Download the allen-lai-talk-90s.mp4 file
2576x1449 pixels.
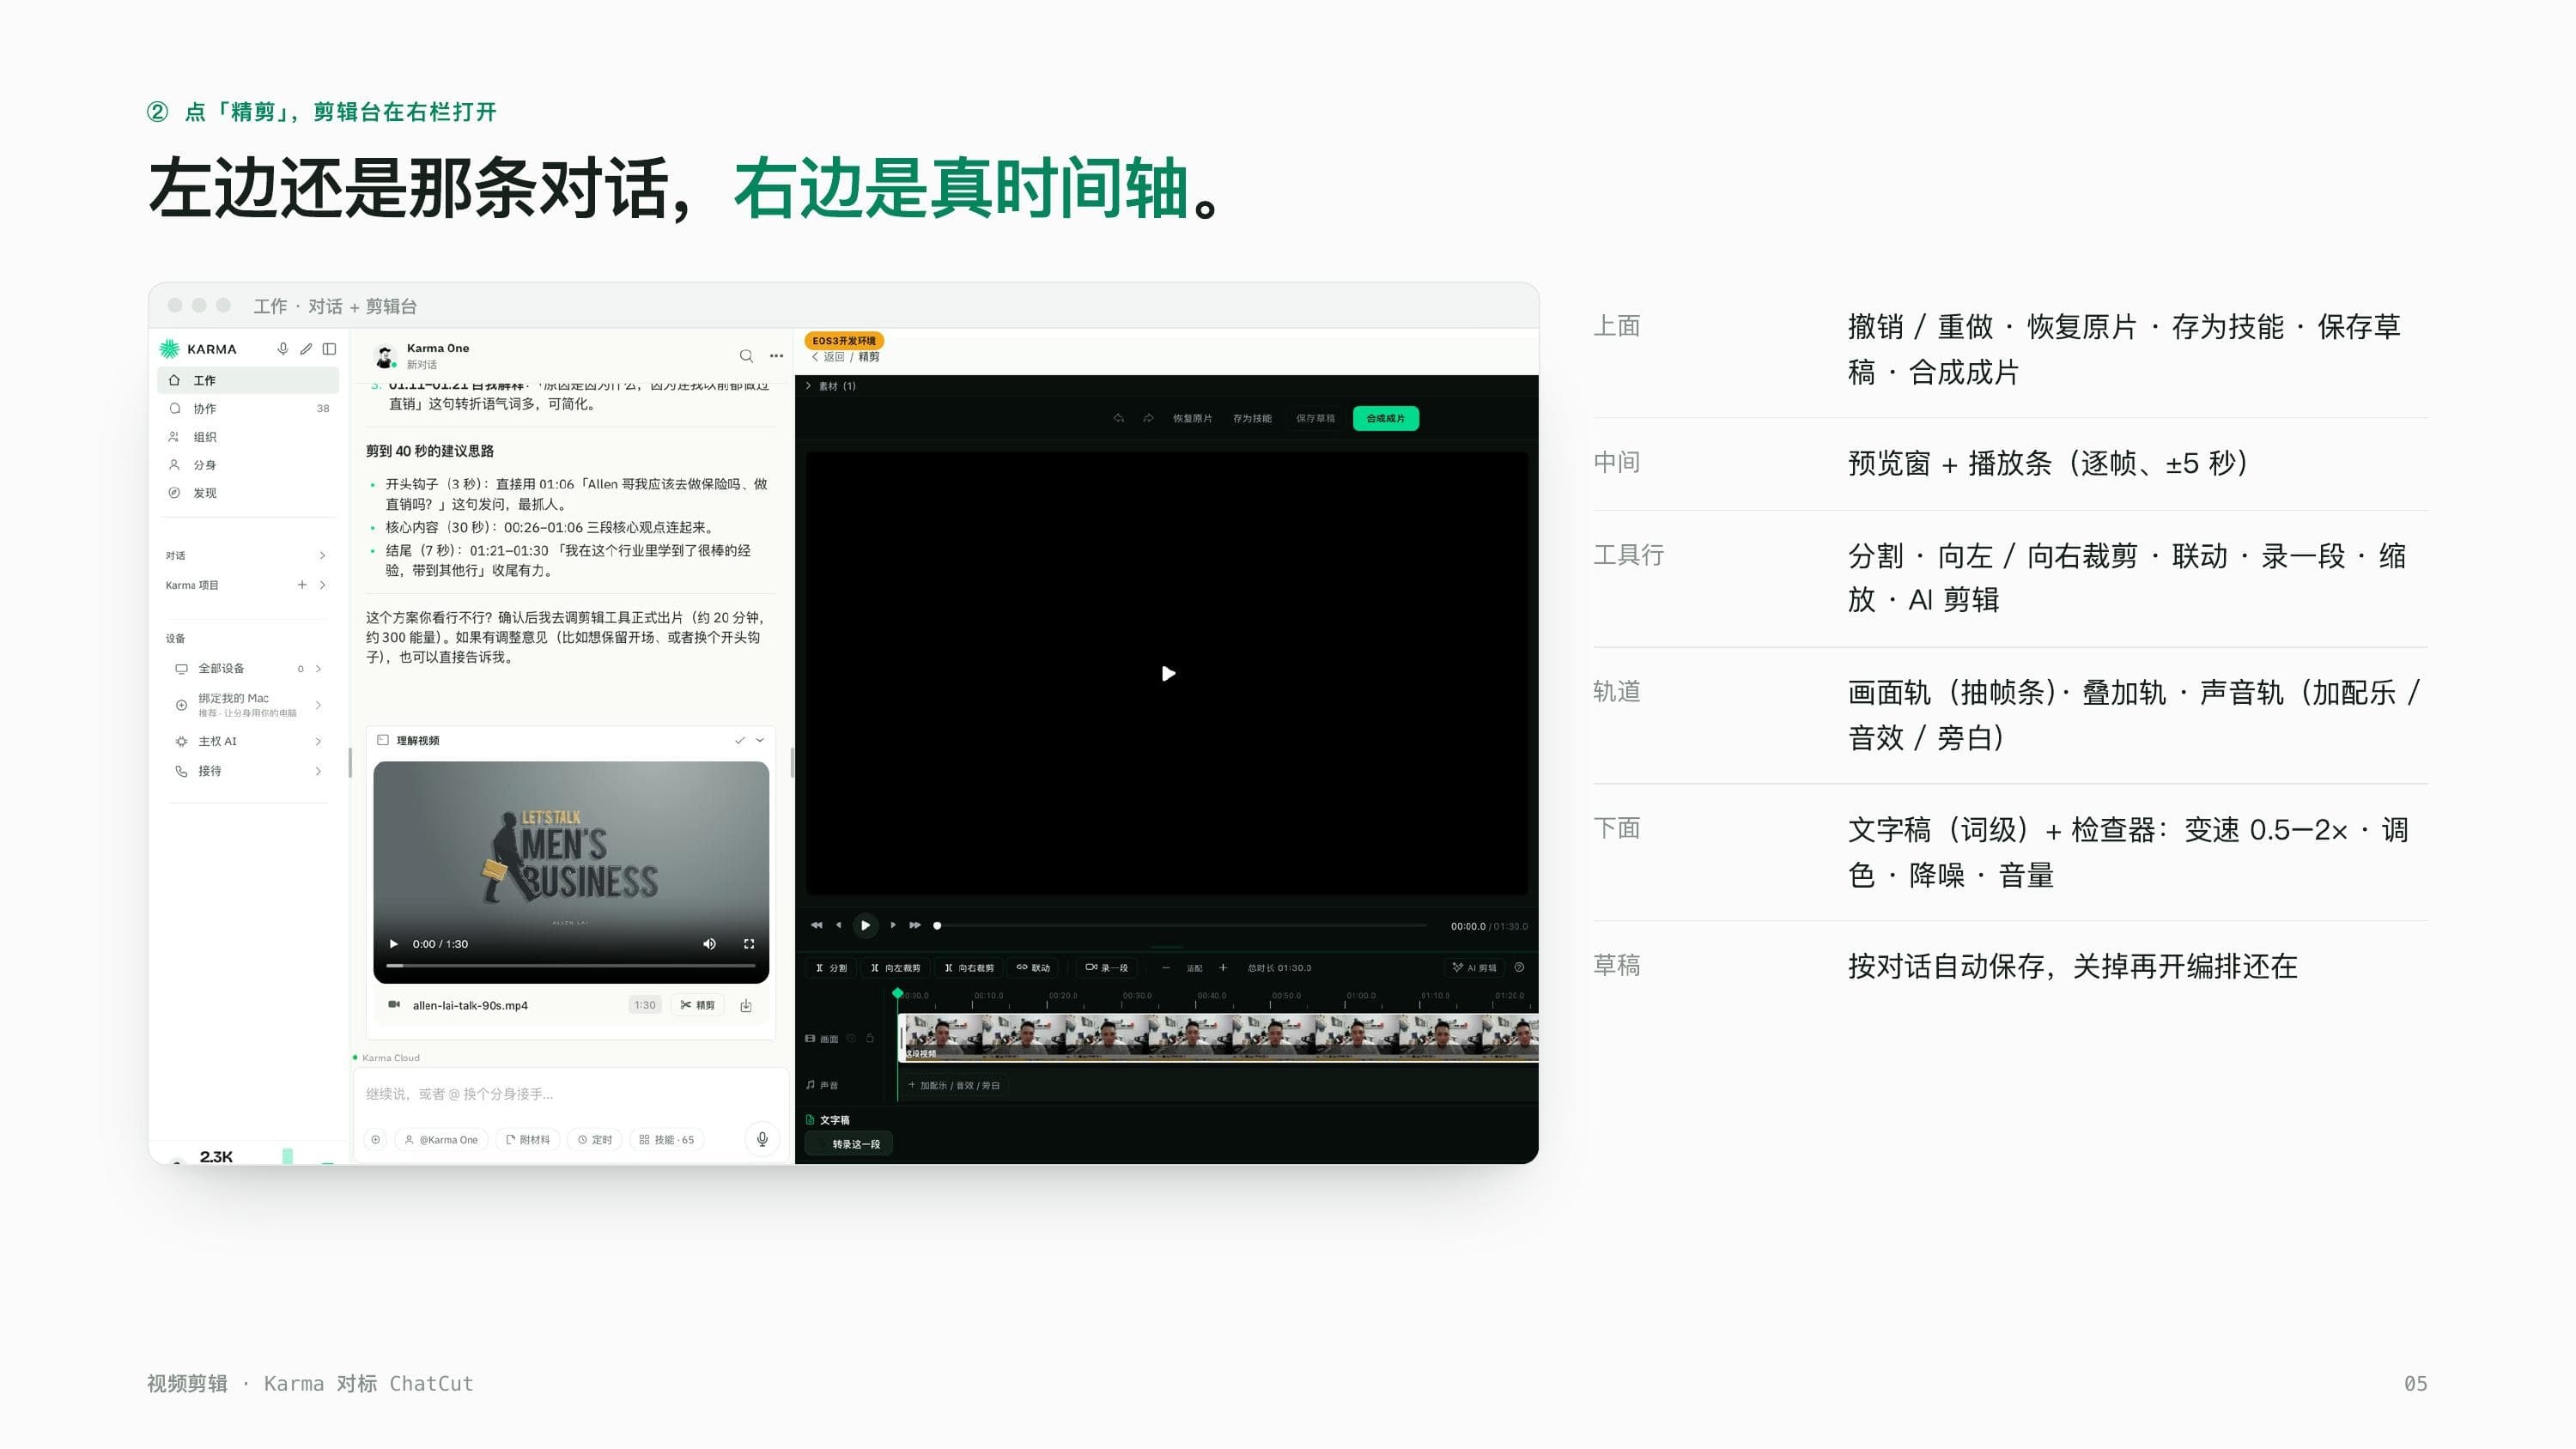(x=746, y=1005)
